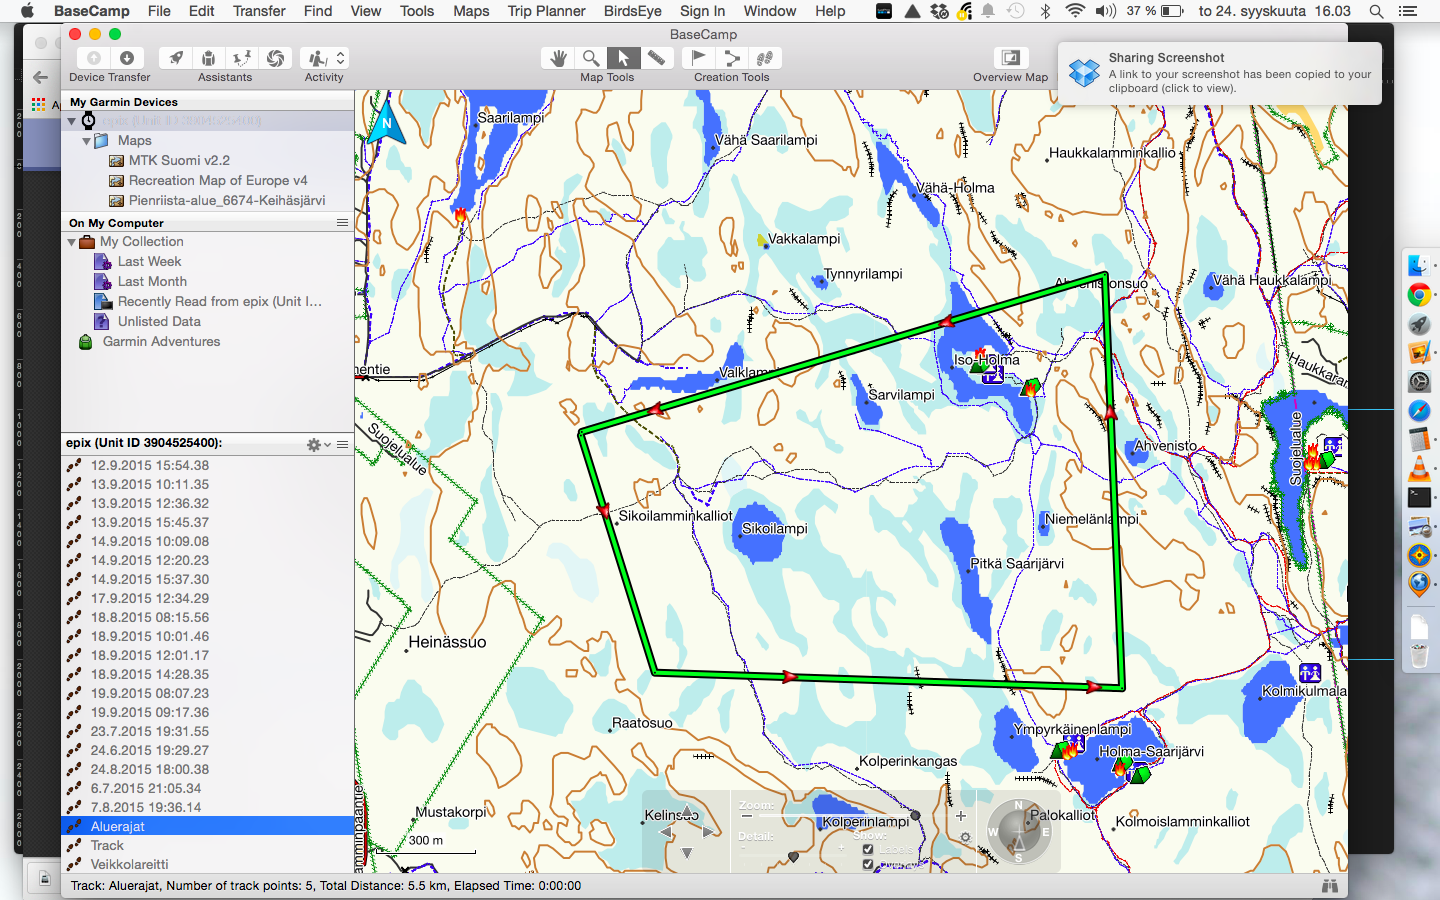Select the Route creation tool
The width and height of the screenshot is (1440, 900).
[x=732, y=58]
